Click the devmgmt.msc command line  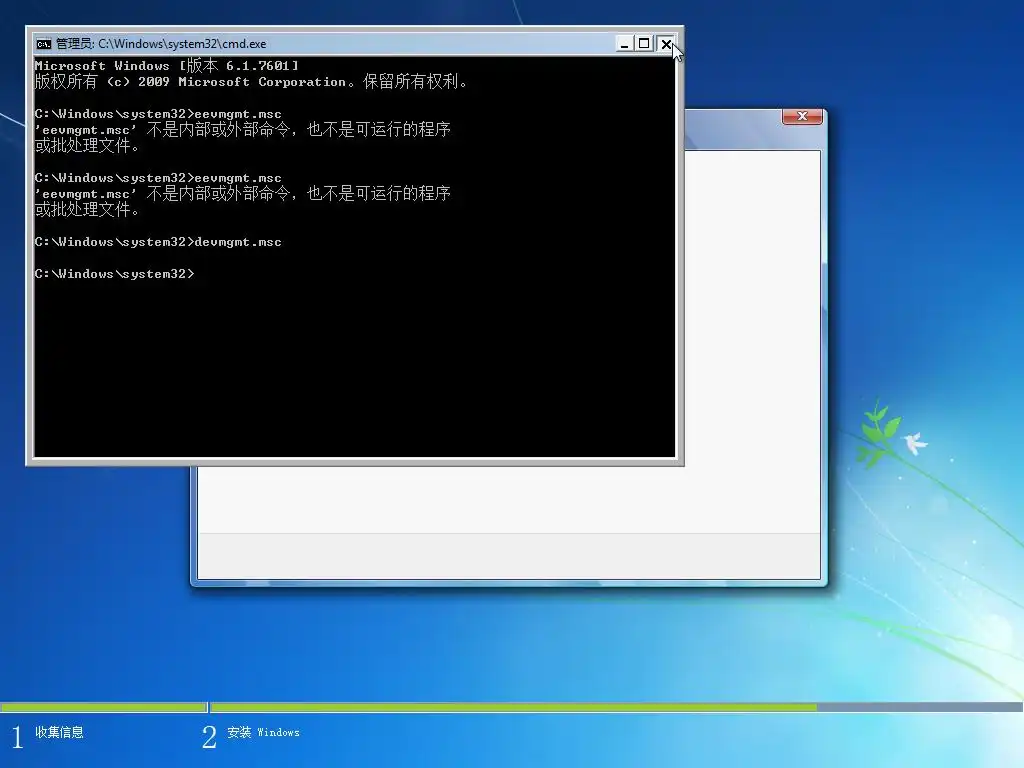(x=158, y=242)
